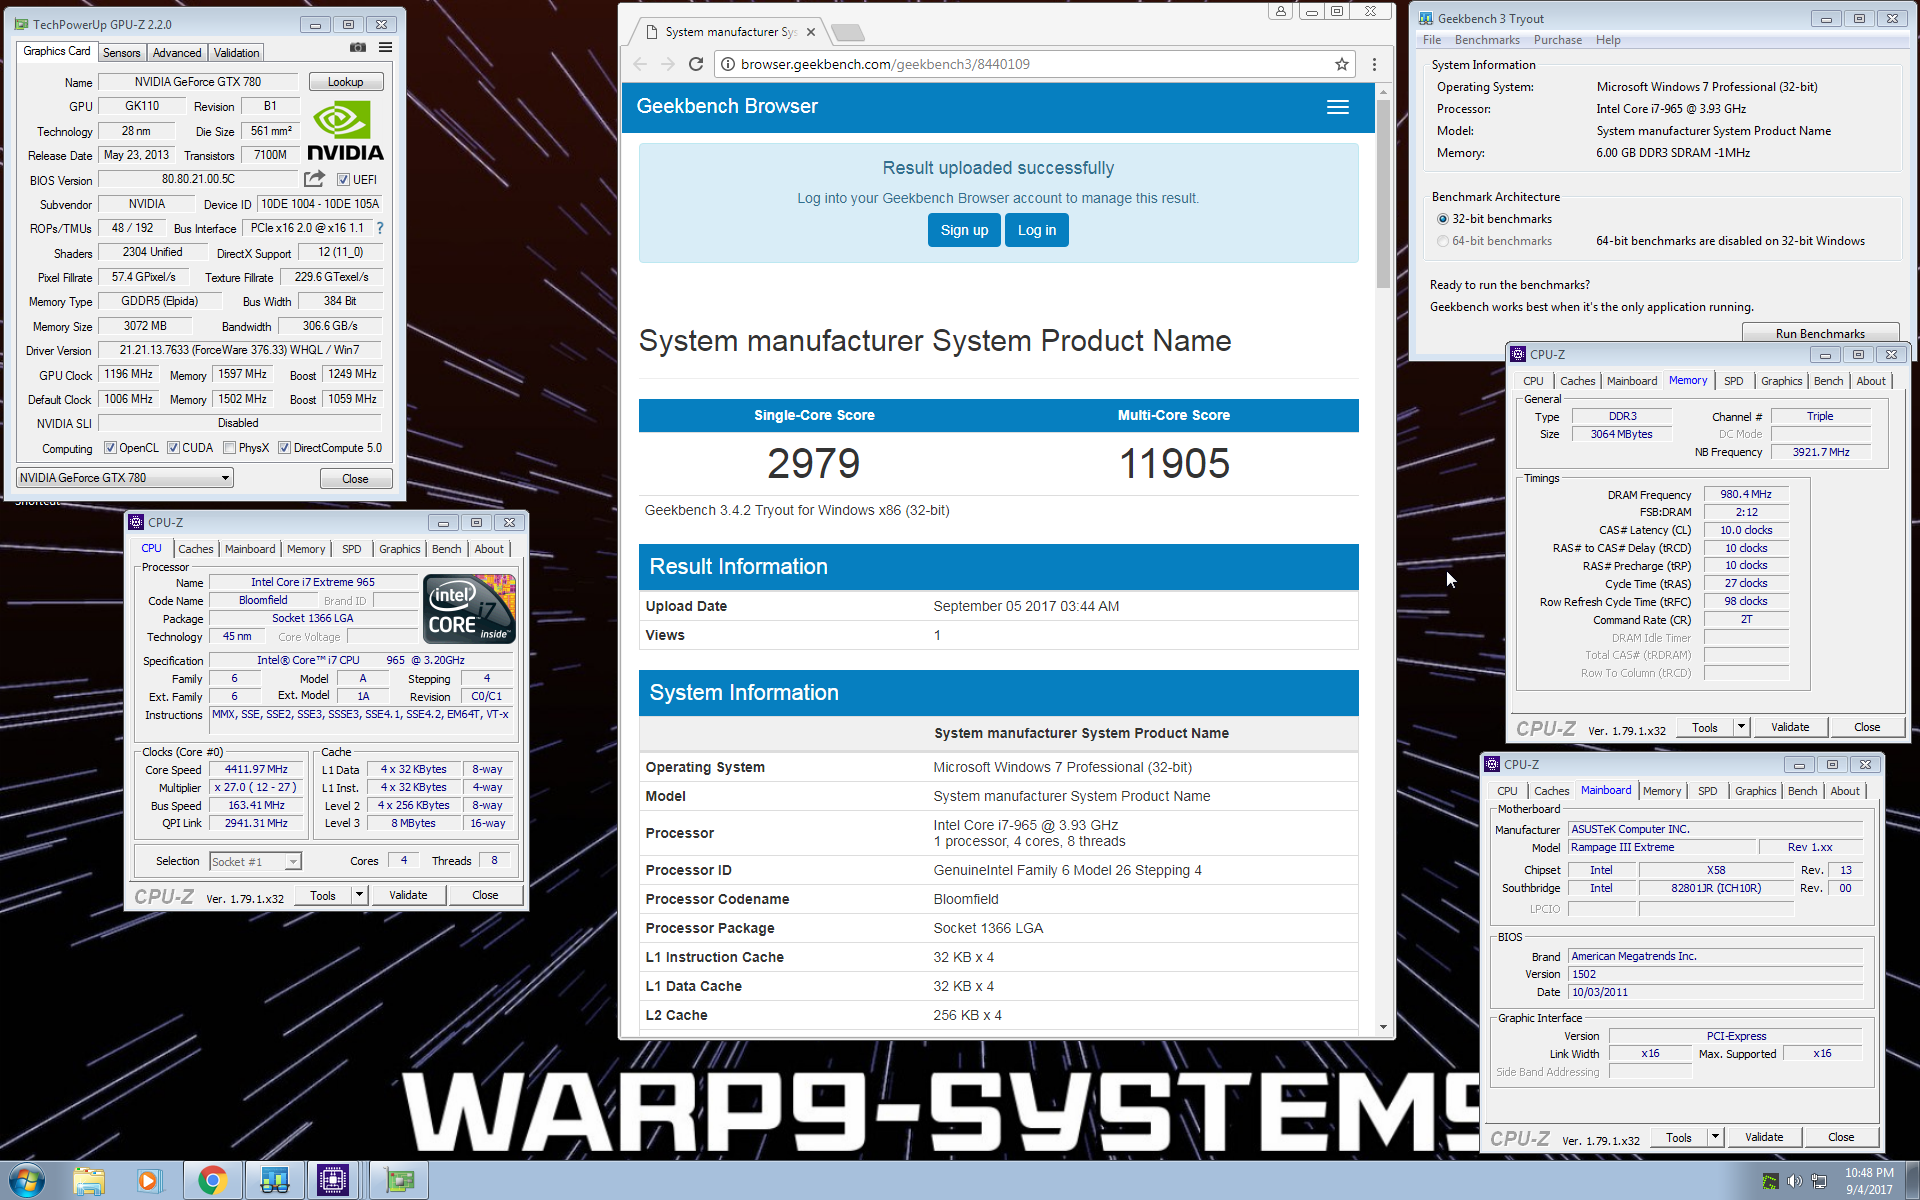Screen dimensions: 1920x1200
Task: Click the Lookup button in GPU-Z
Action: coord(345,82)
